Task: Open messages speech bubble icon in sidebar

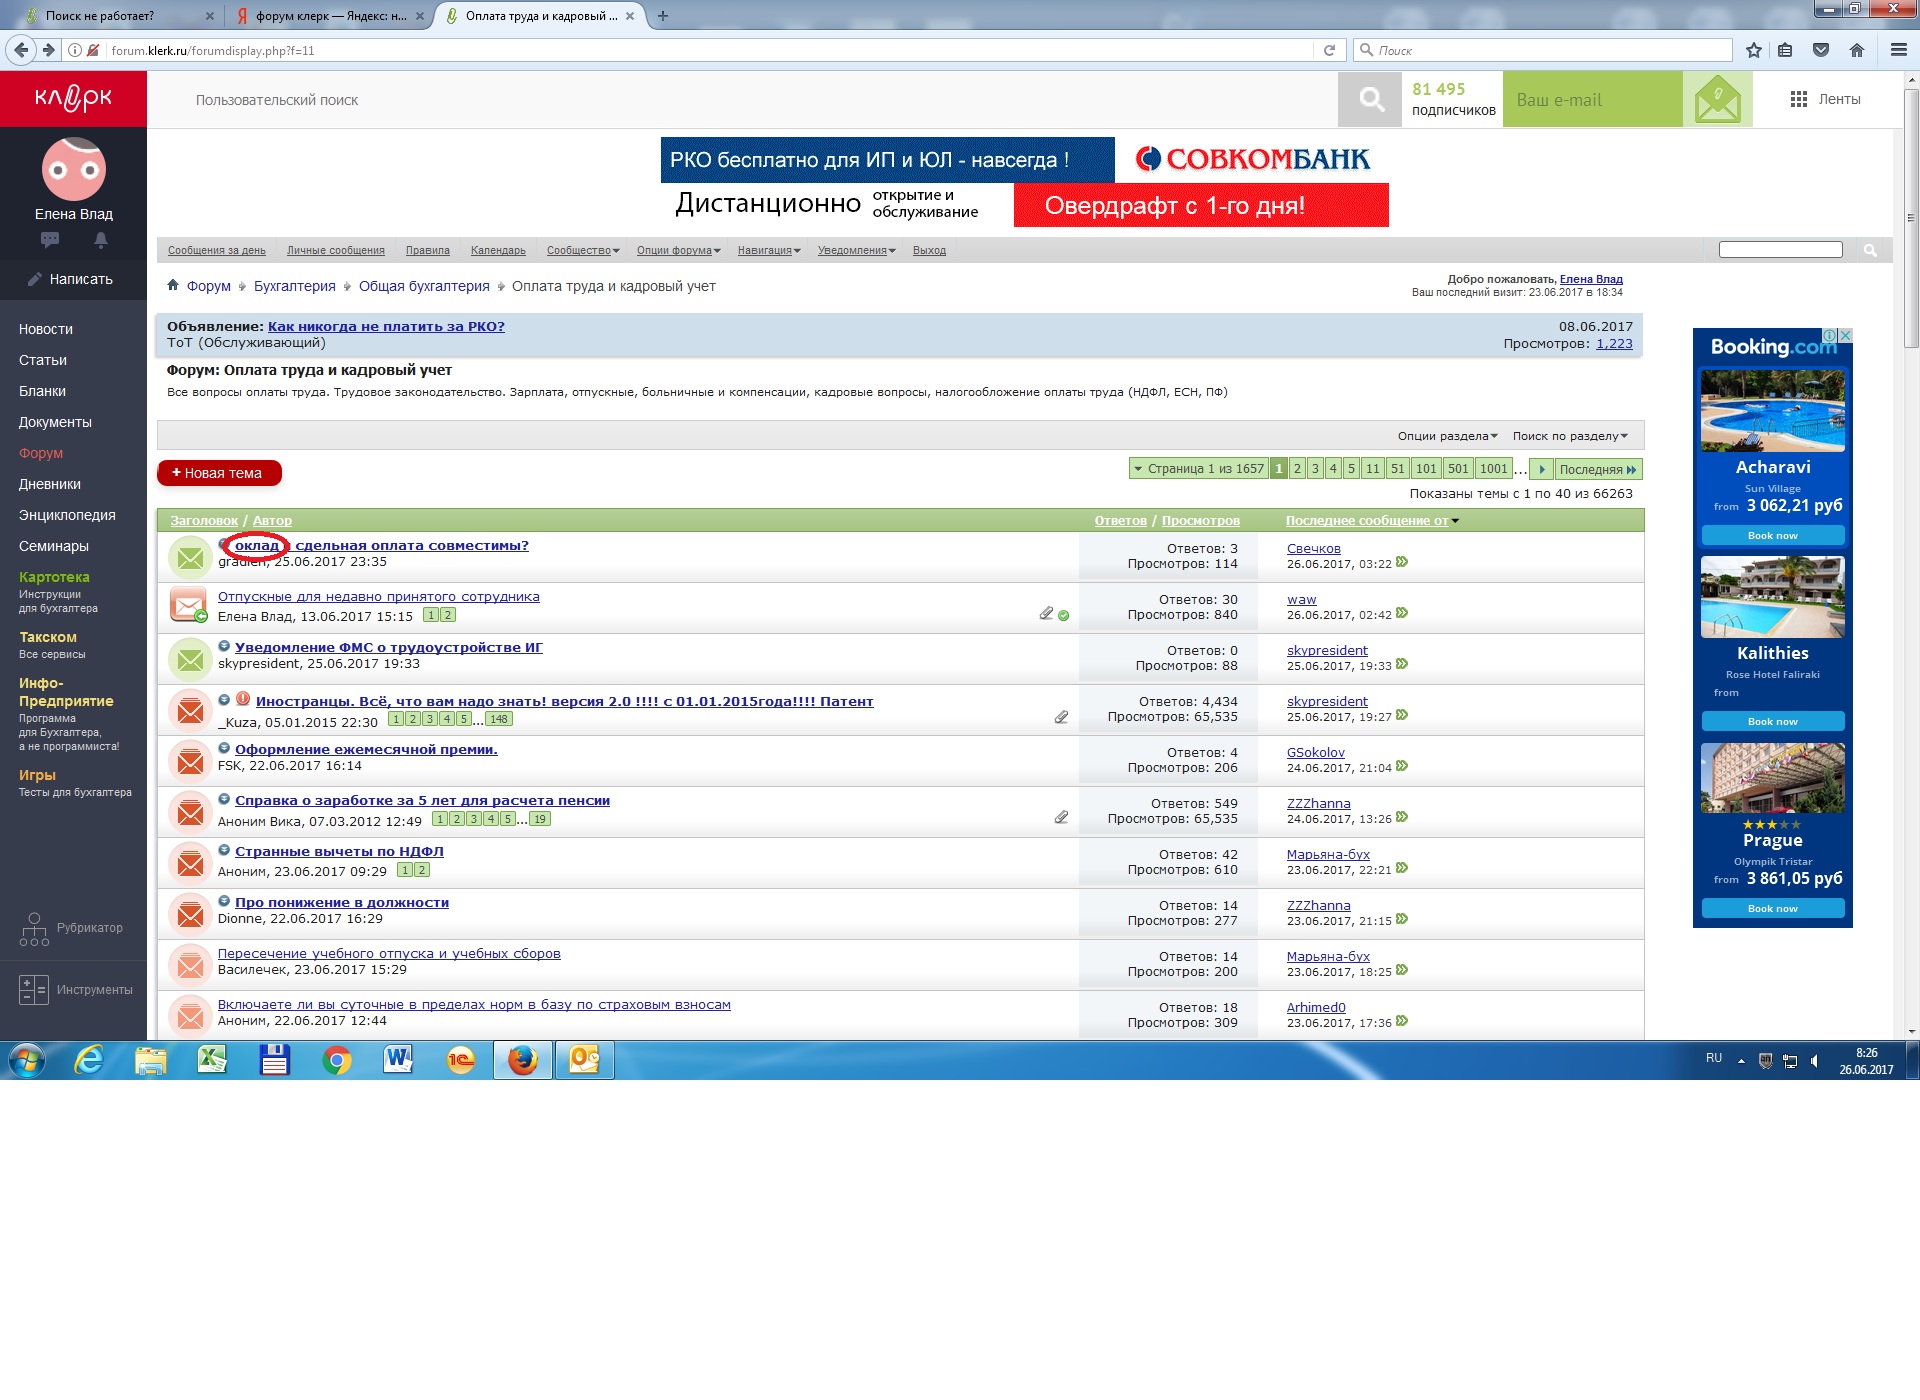Action: (50, 240)
